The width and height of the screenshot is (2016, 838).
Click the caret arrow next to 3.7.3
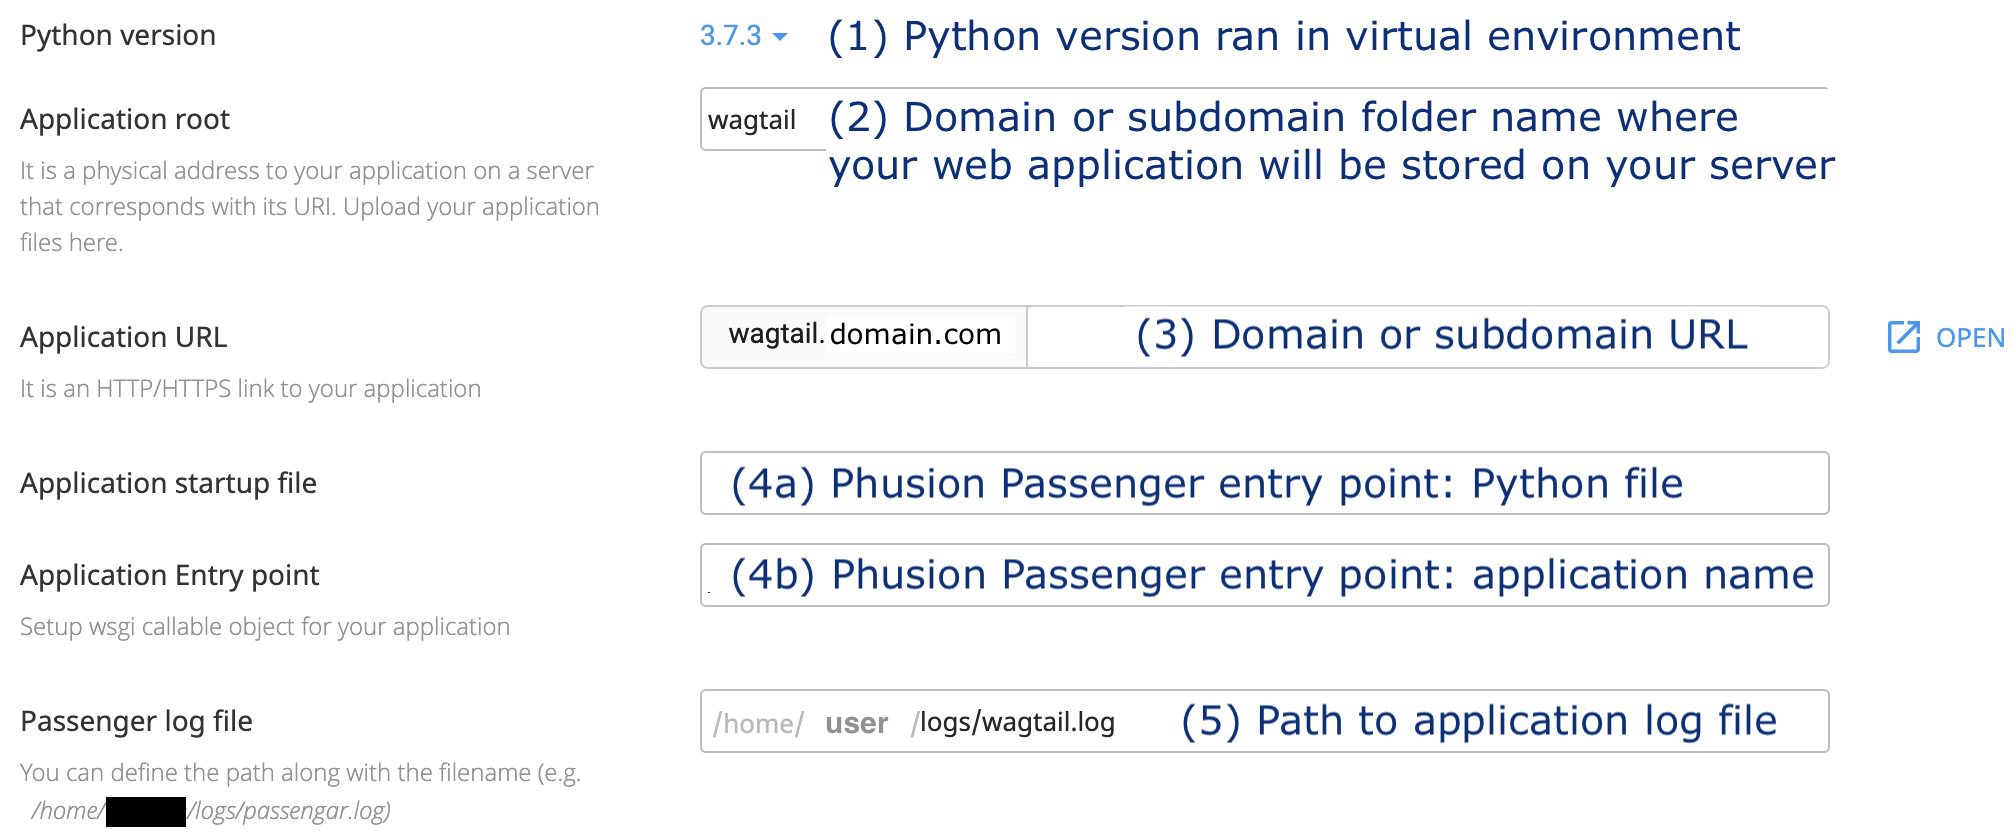coord(781,37)
